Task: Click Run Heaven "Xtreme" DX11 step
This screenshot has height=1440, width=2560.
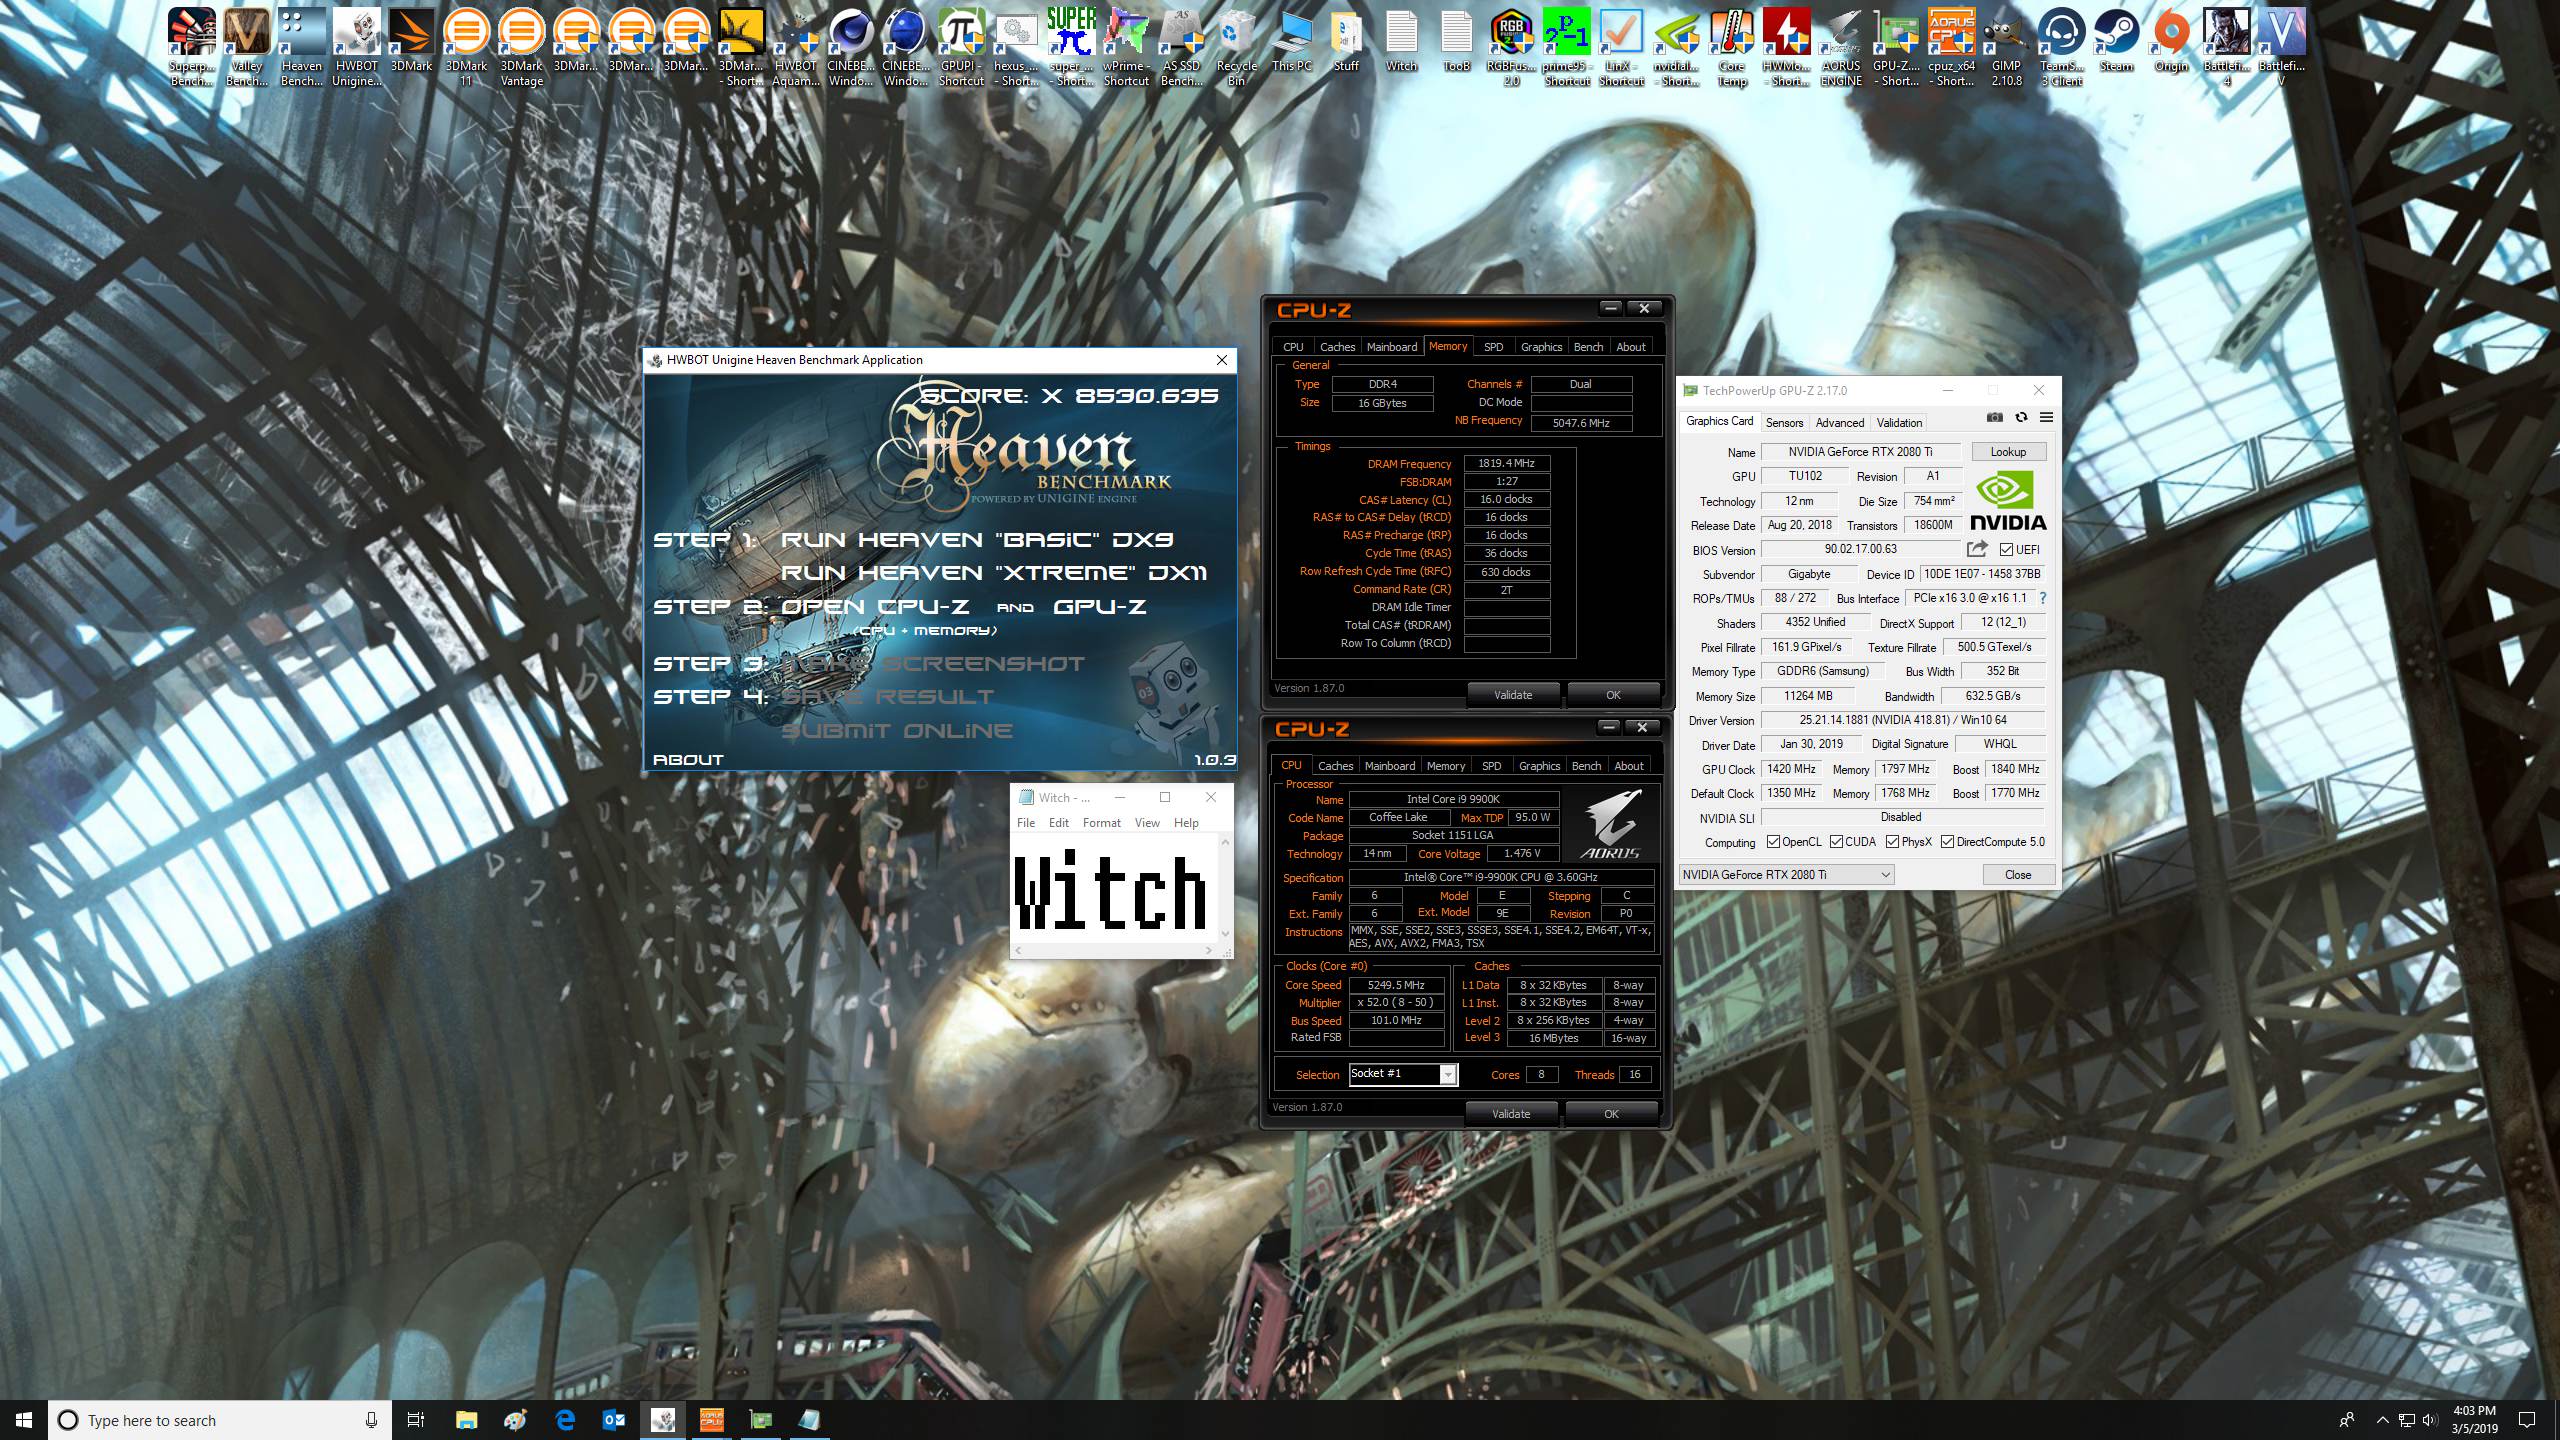Action: pyautogui.click(x=993, y=573)
